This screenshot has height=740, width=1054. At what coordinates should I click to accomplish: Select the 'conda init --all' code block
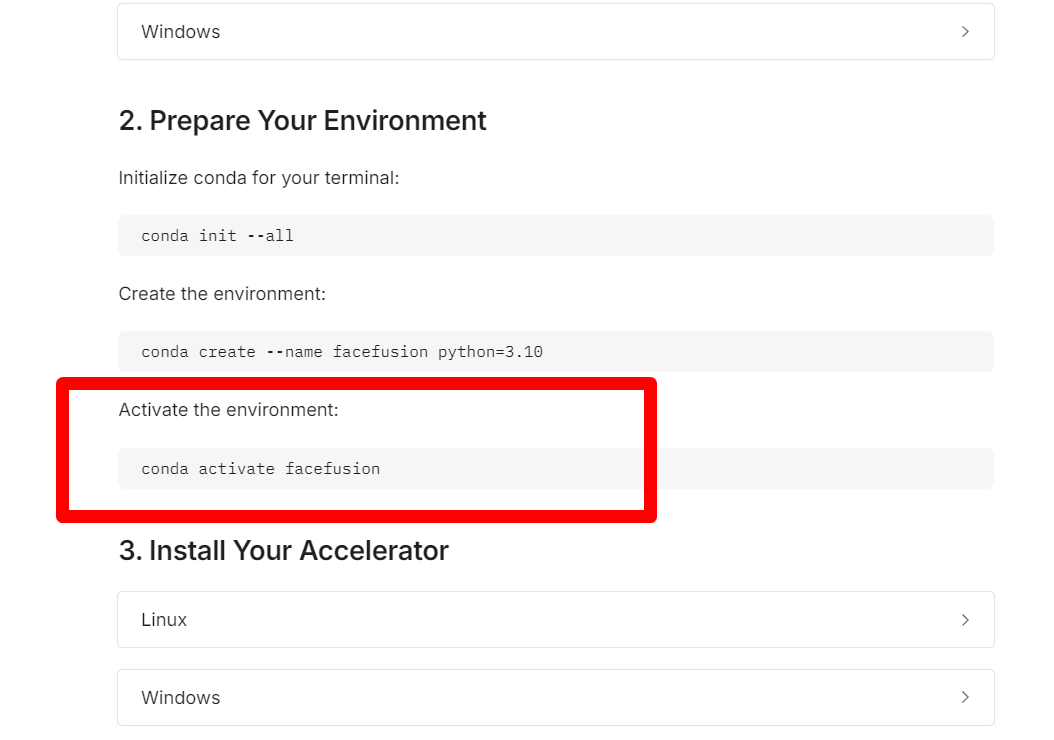click(555, 235)
